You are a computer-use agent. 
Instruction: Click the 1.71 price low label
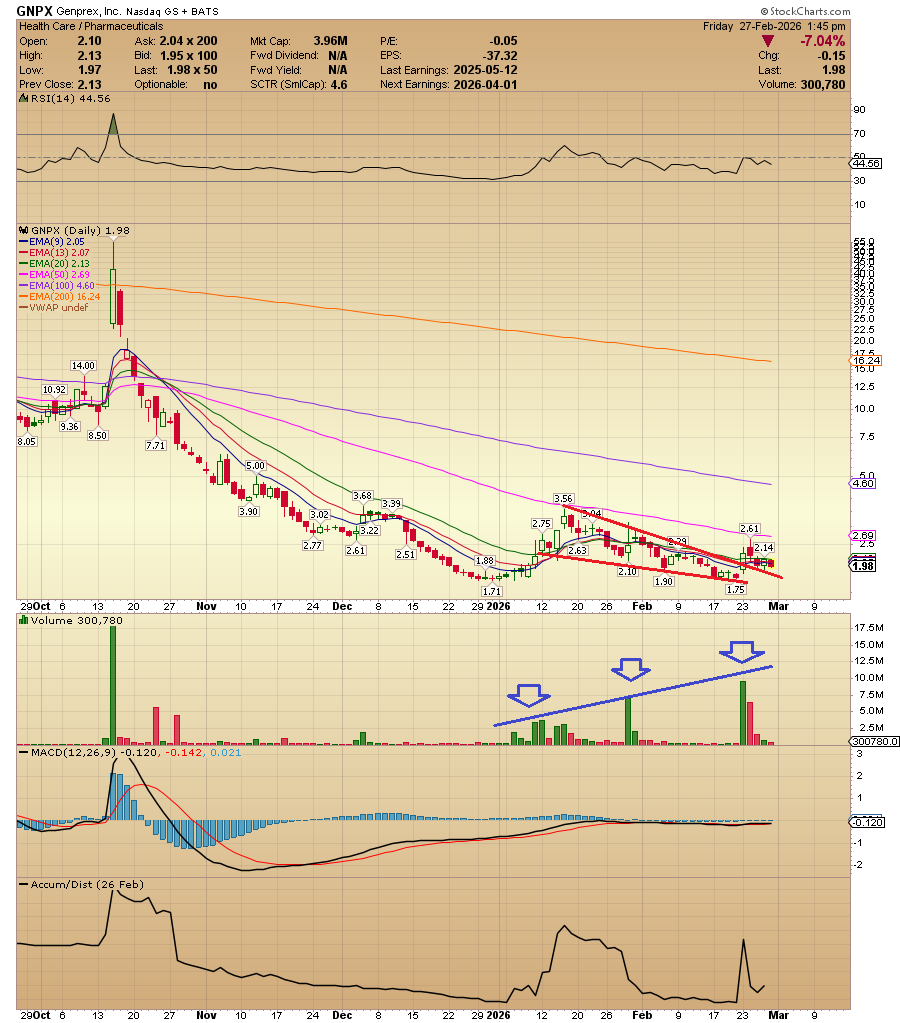491,591
